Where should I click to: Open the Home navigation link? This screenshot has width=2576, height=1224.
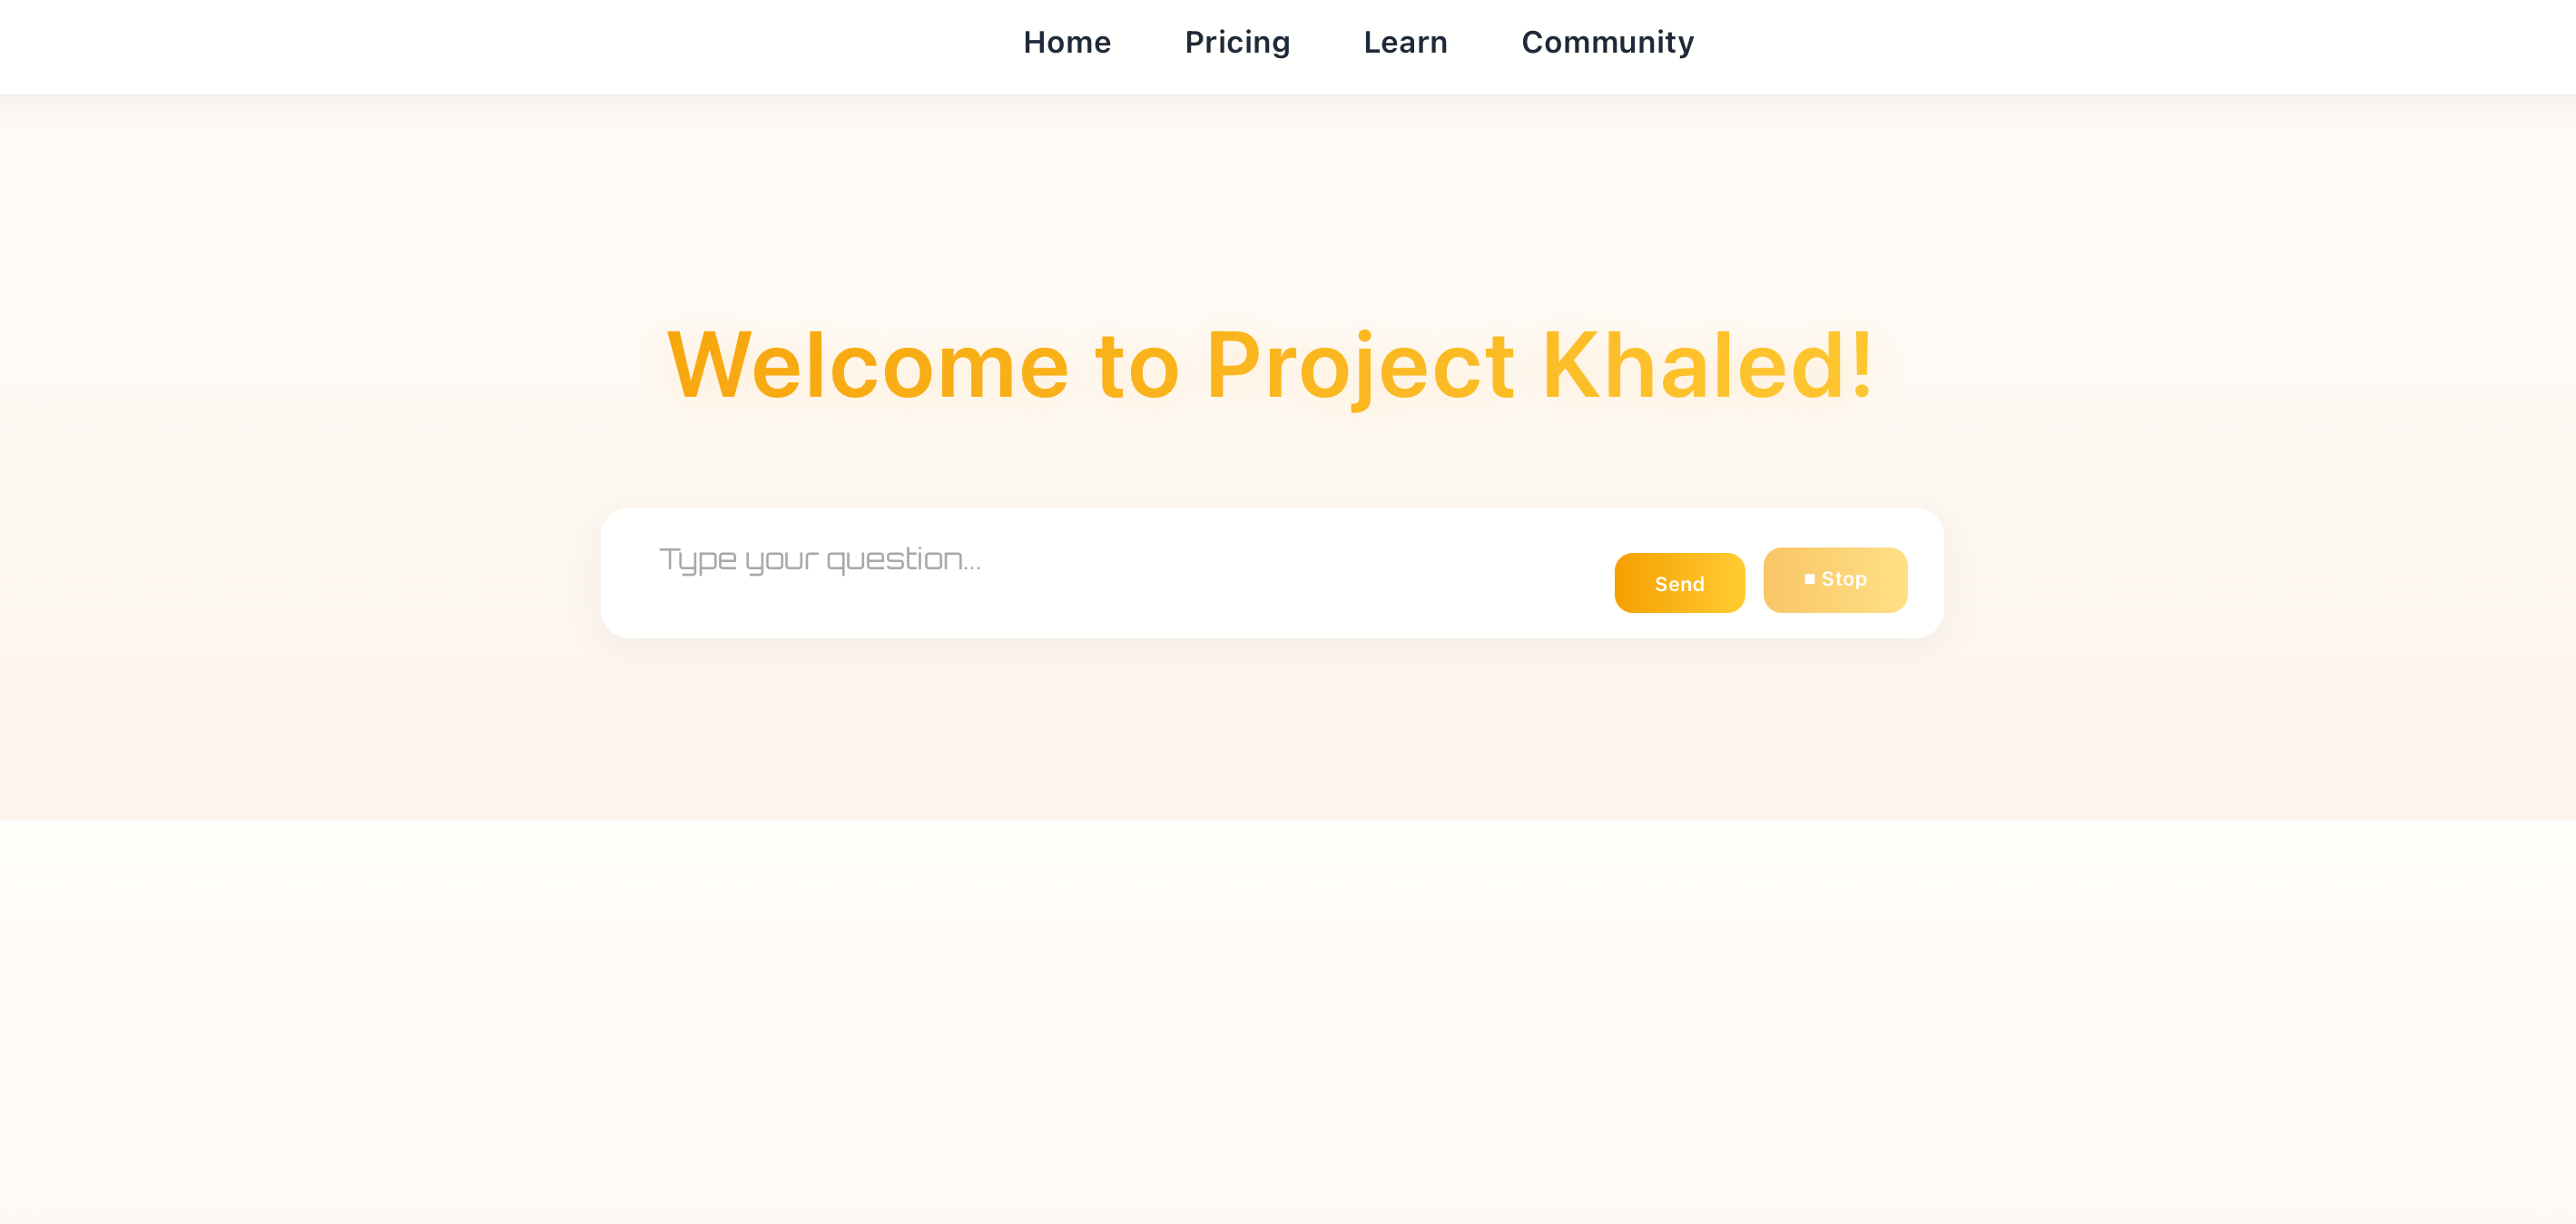[x=1066, y=42]
